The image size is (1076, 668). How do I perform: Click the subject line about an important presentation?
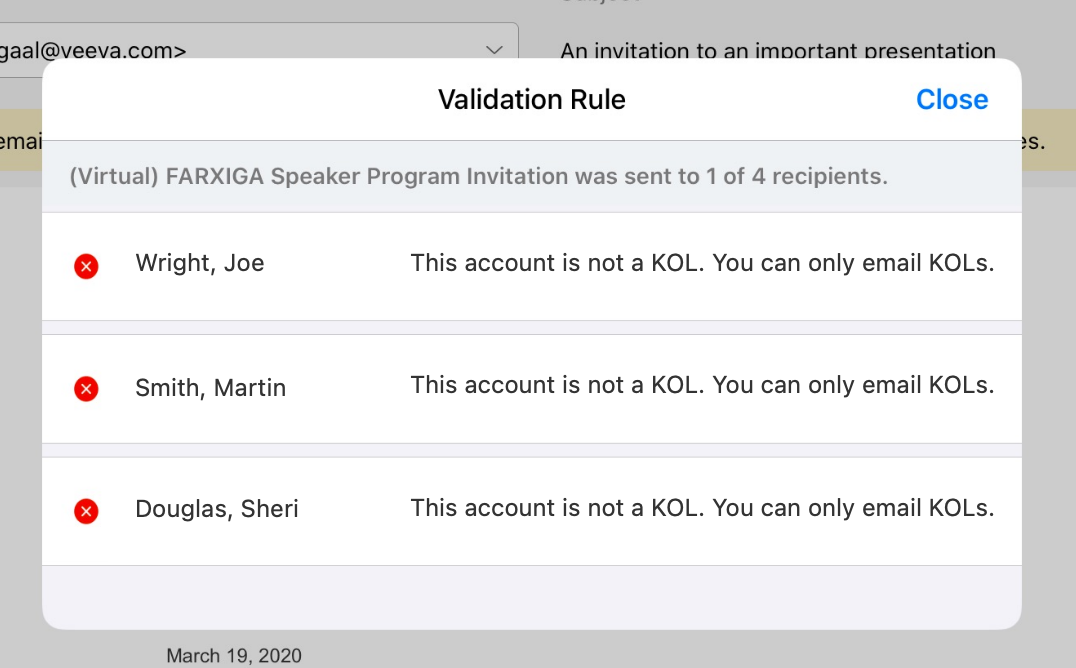(x=778, y=50)
